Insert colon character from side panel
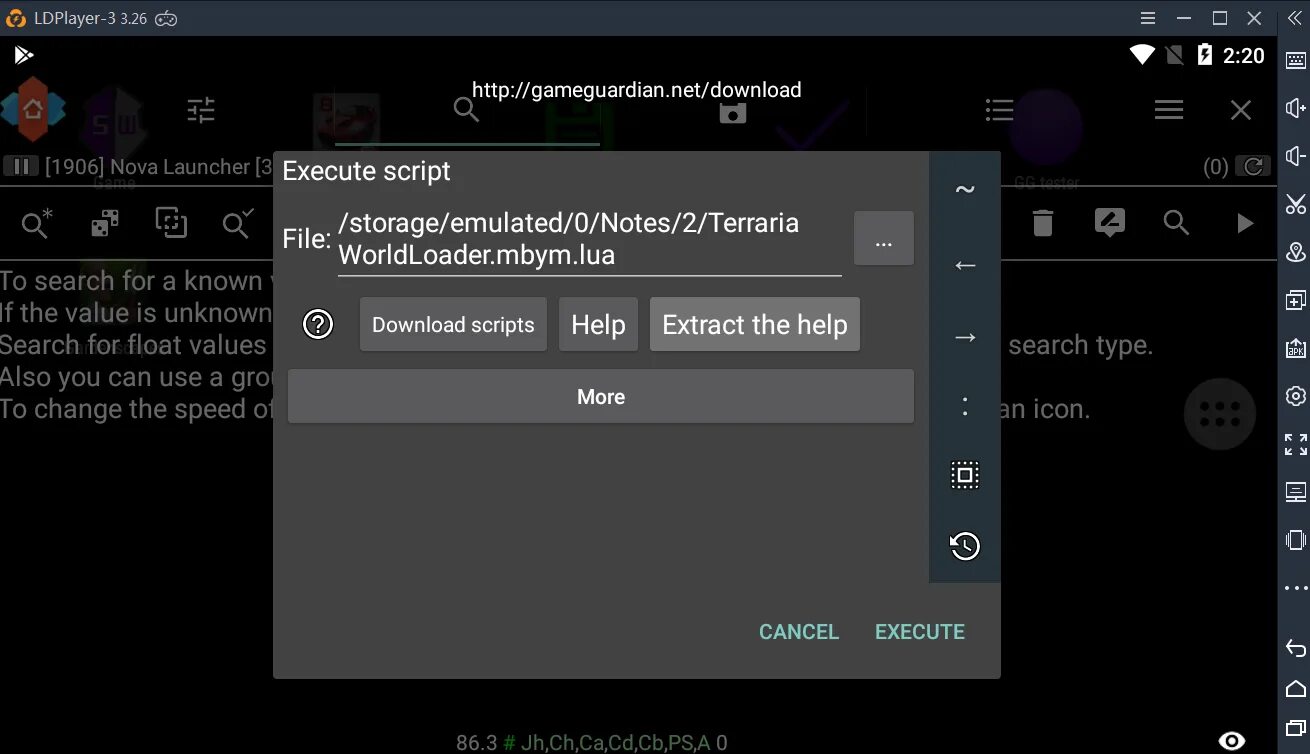Screen dimensions: 1310x754 (965, 406)
